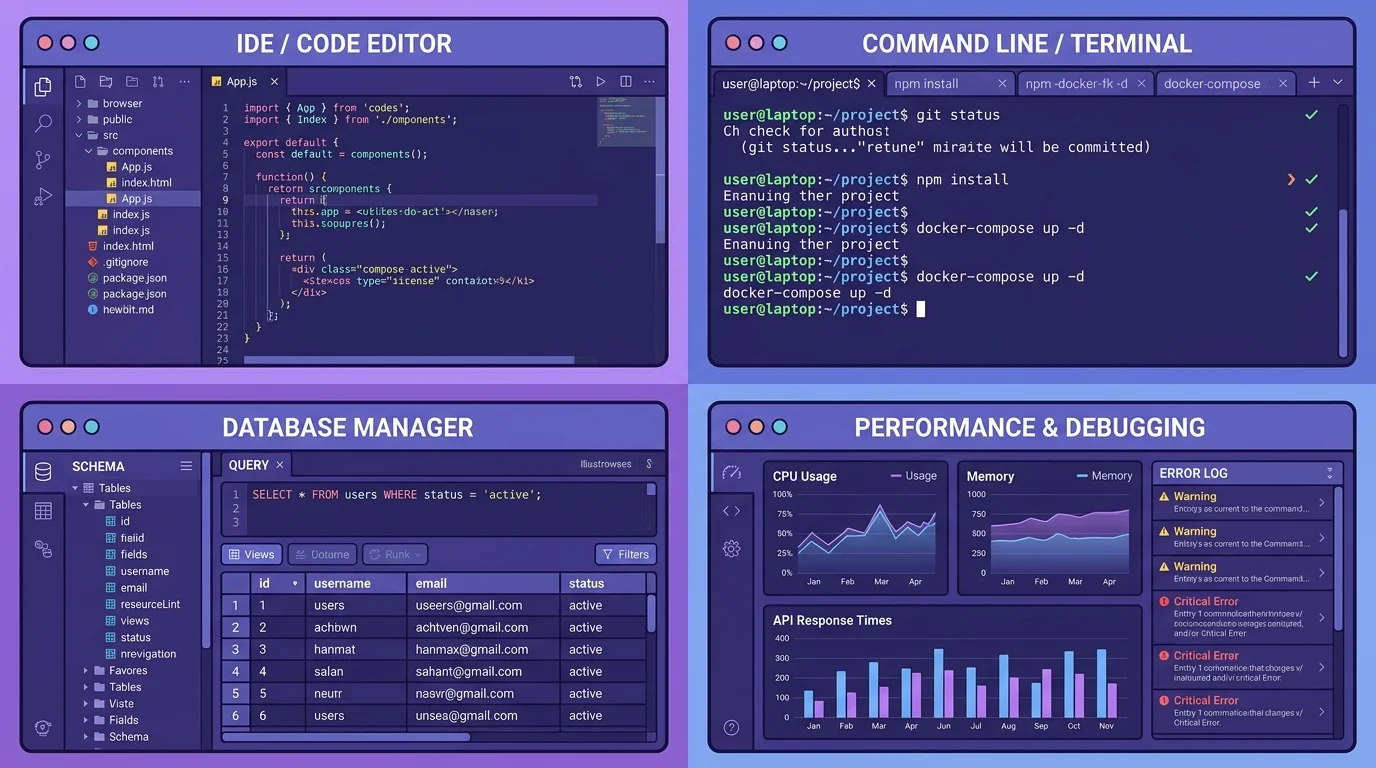This screenshot has width=1376, height=768.
Task: Select the App.js editor tab
Action: click(245, 82)
